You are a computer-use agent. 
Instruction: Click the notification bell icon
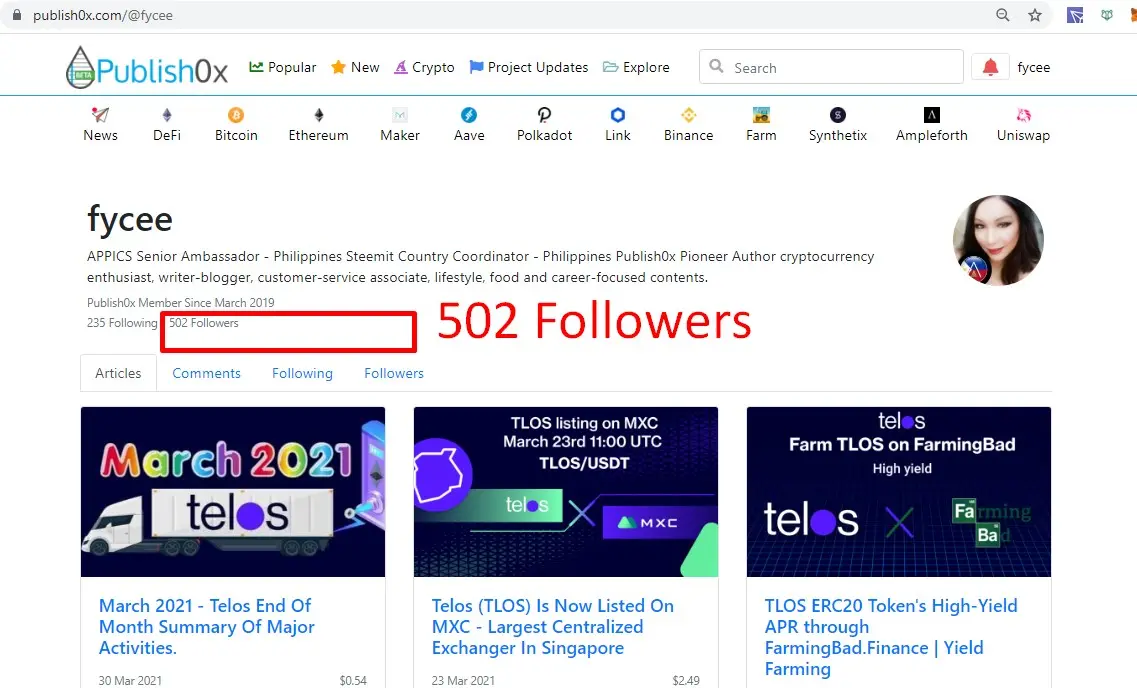(990, 67)
